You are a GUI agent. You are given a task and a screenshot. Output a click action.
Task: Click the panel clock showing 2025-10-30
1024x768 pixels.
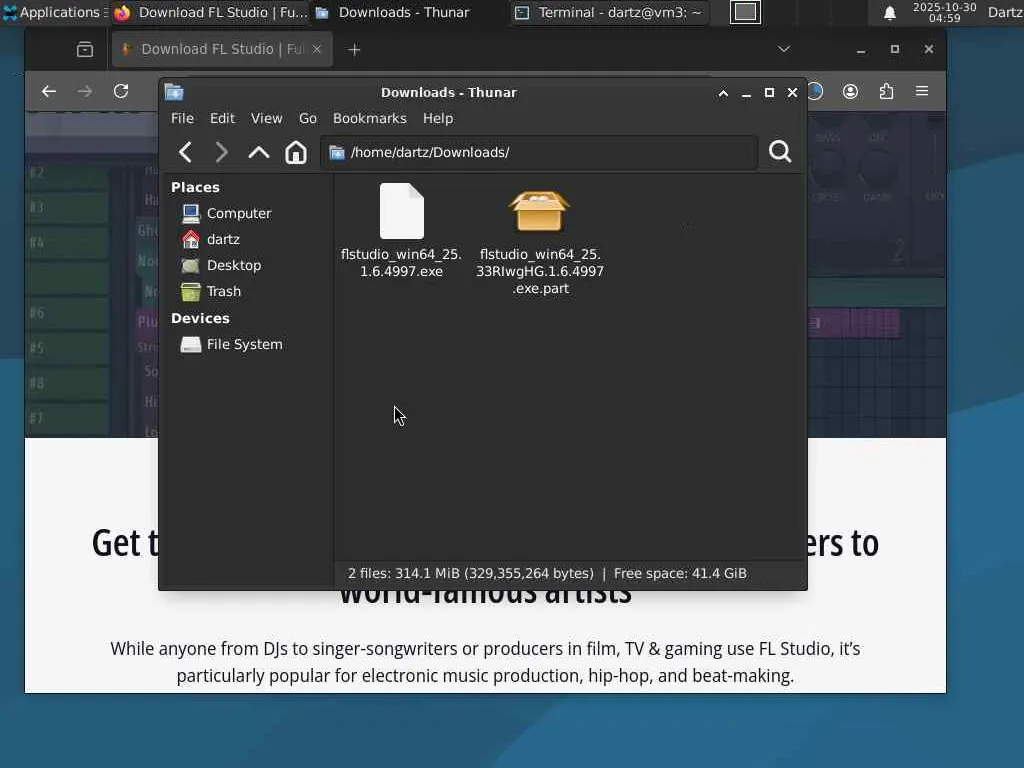pos(944,12)
